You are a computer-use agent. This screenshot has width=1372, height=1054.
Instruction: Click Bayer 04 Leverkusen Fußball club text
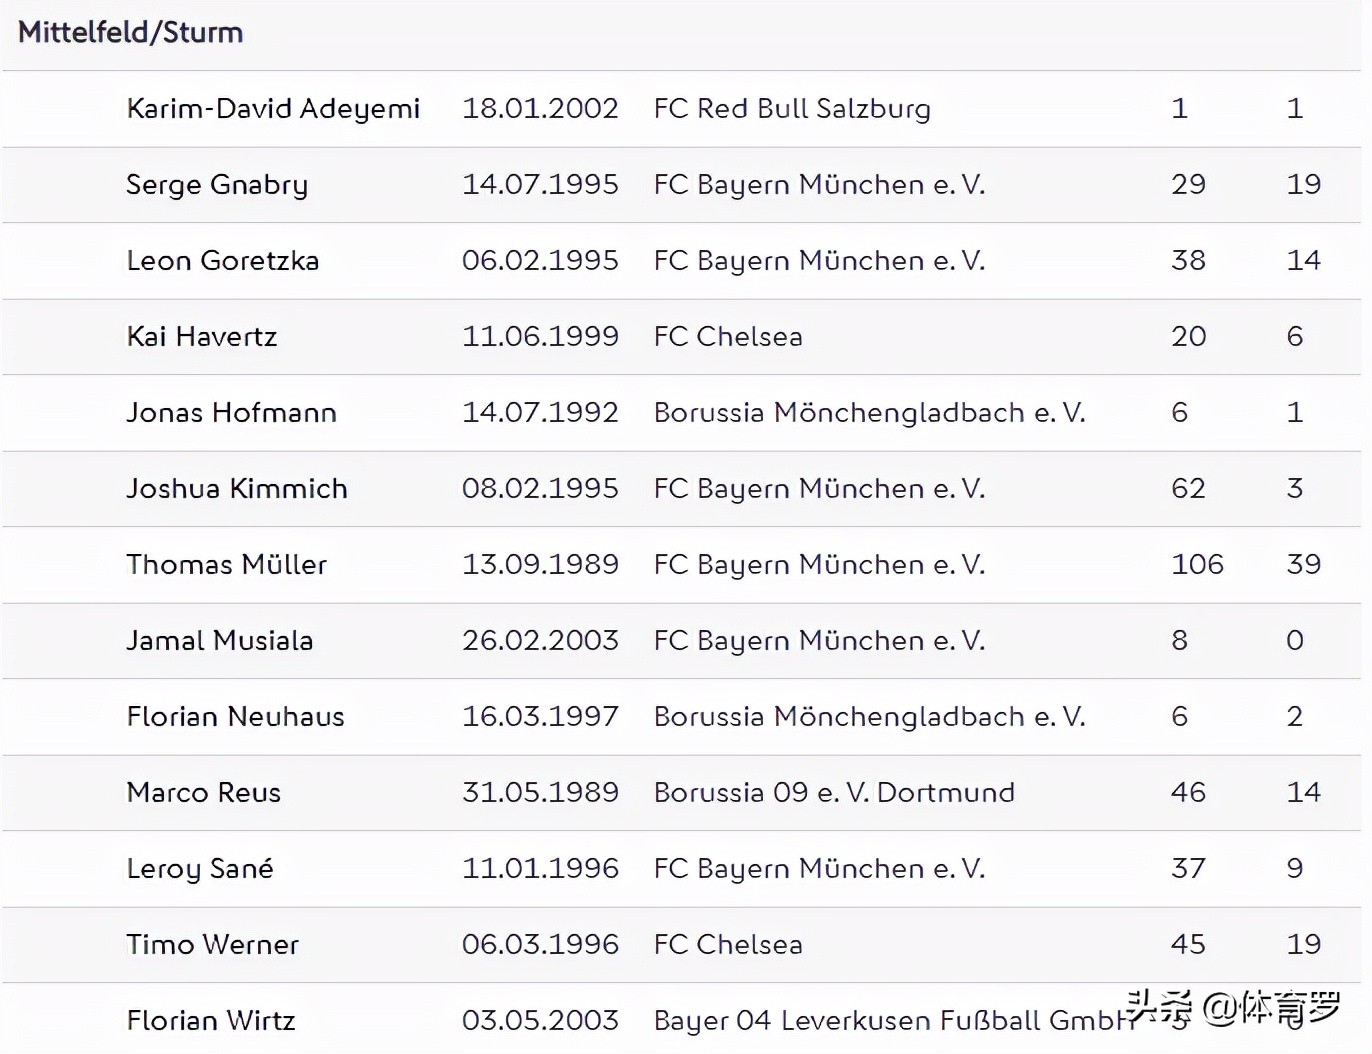point(890,1021)
